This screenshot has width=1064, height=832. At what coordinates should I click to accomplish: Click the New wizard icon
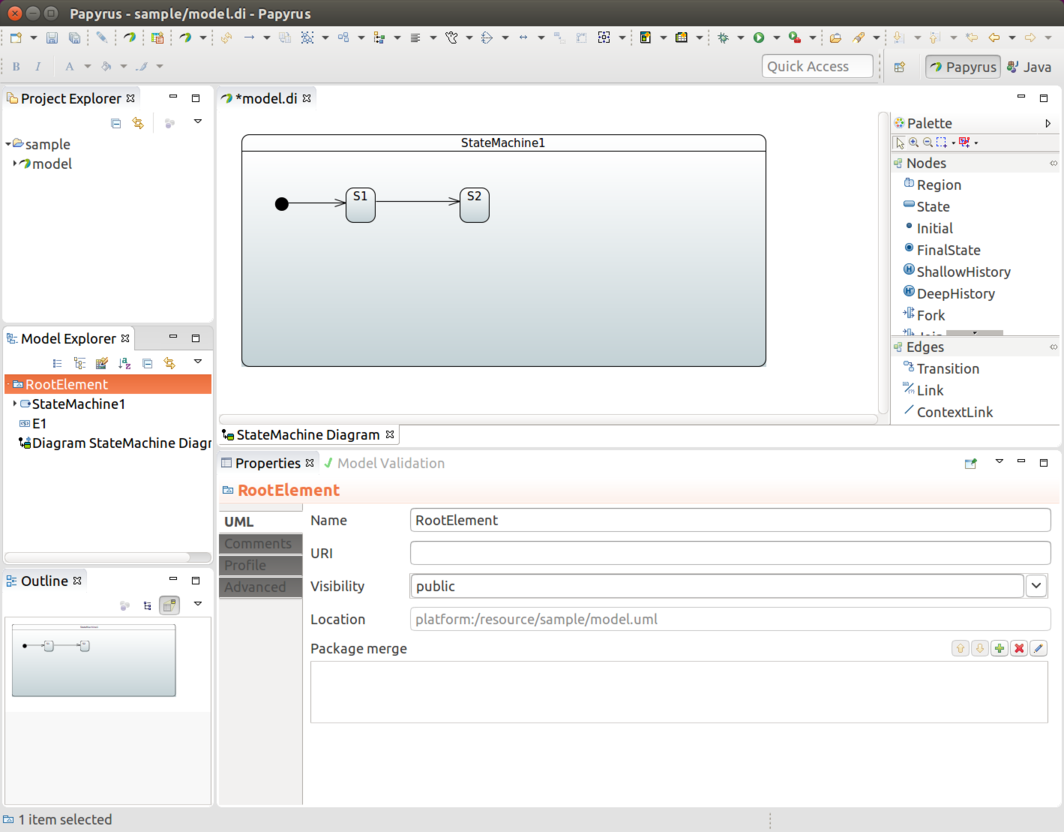point(16,38)
